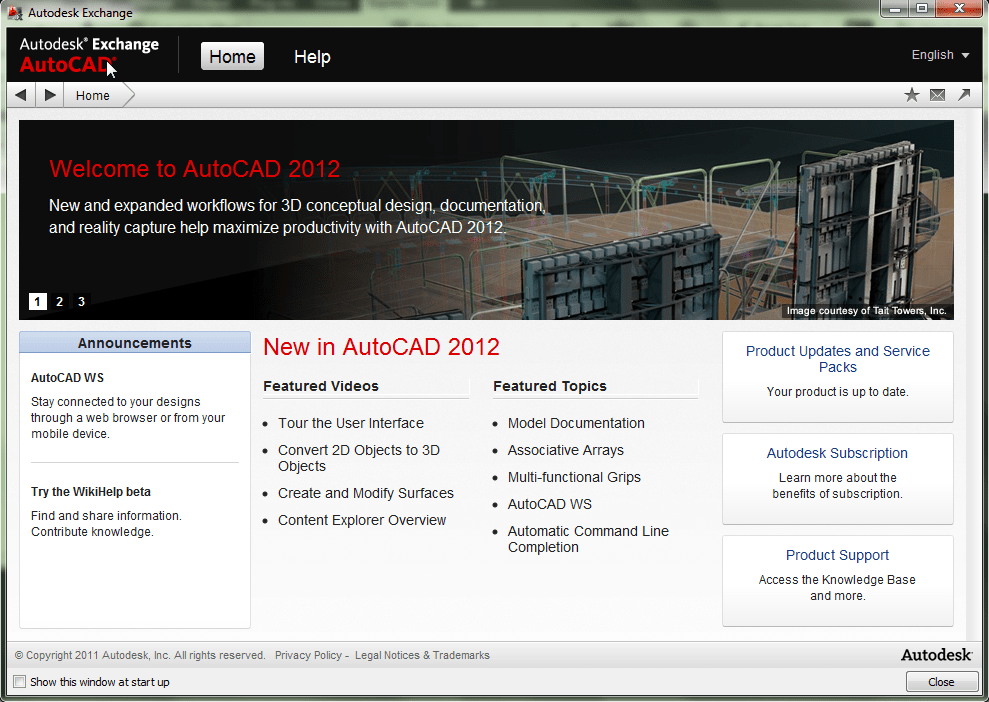Image resolution: width=989 pixels, height=702 pixels.
Task: Enable Show this window at start up
Action: pos(19,681)
